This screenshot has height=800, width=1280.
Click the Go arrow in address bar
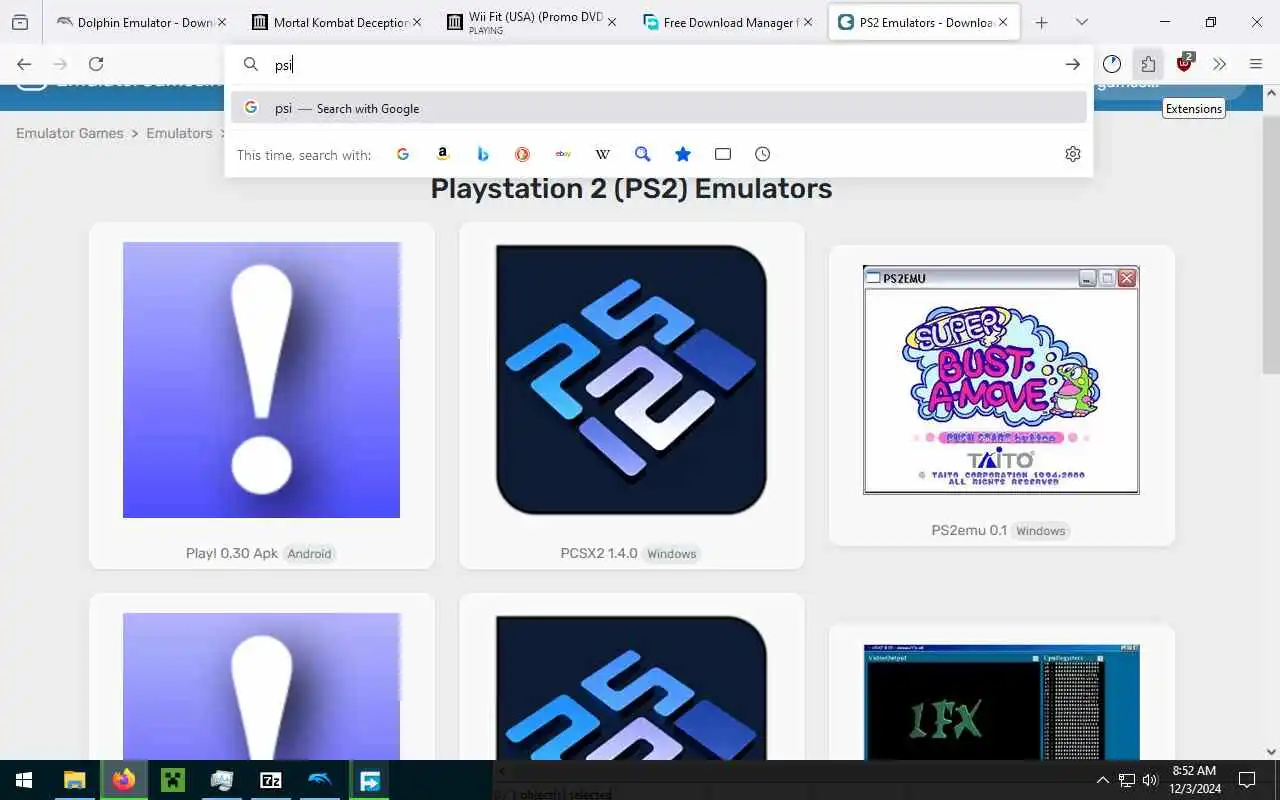(x=1072, y=64)
